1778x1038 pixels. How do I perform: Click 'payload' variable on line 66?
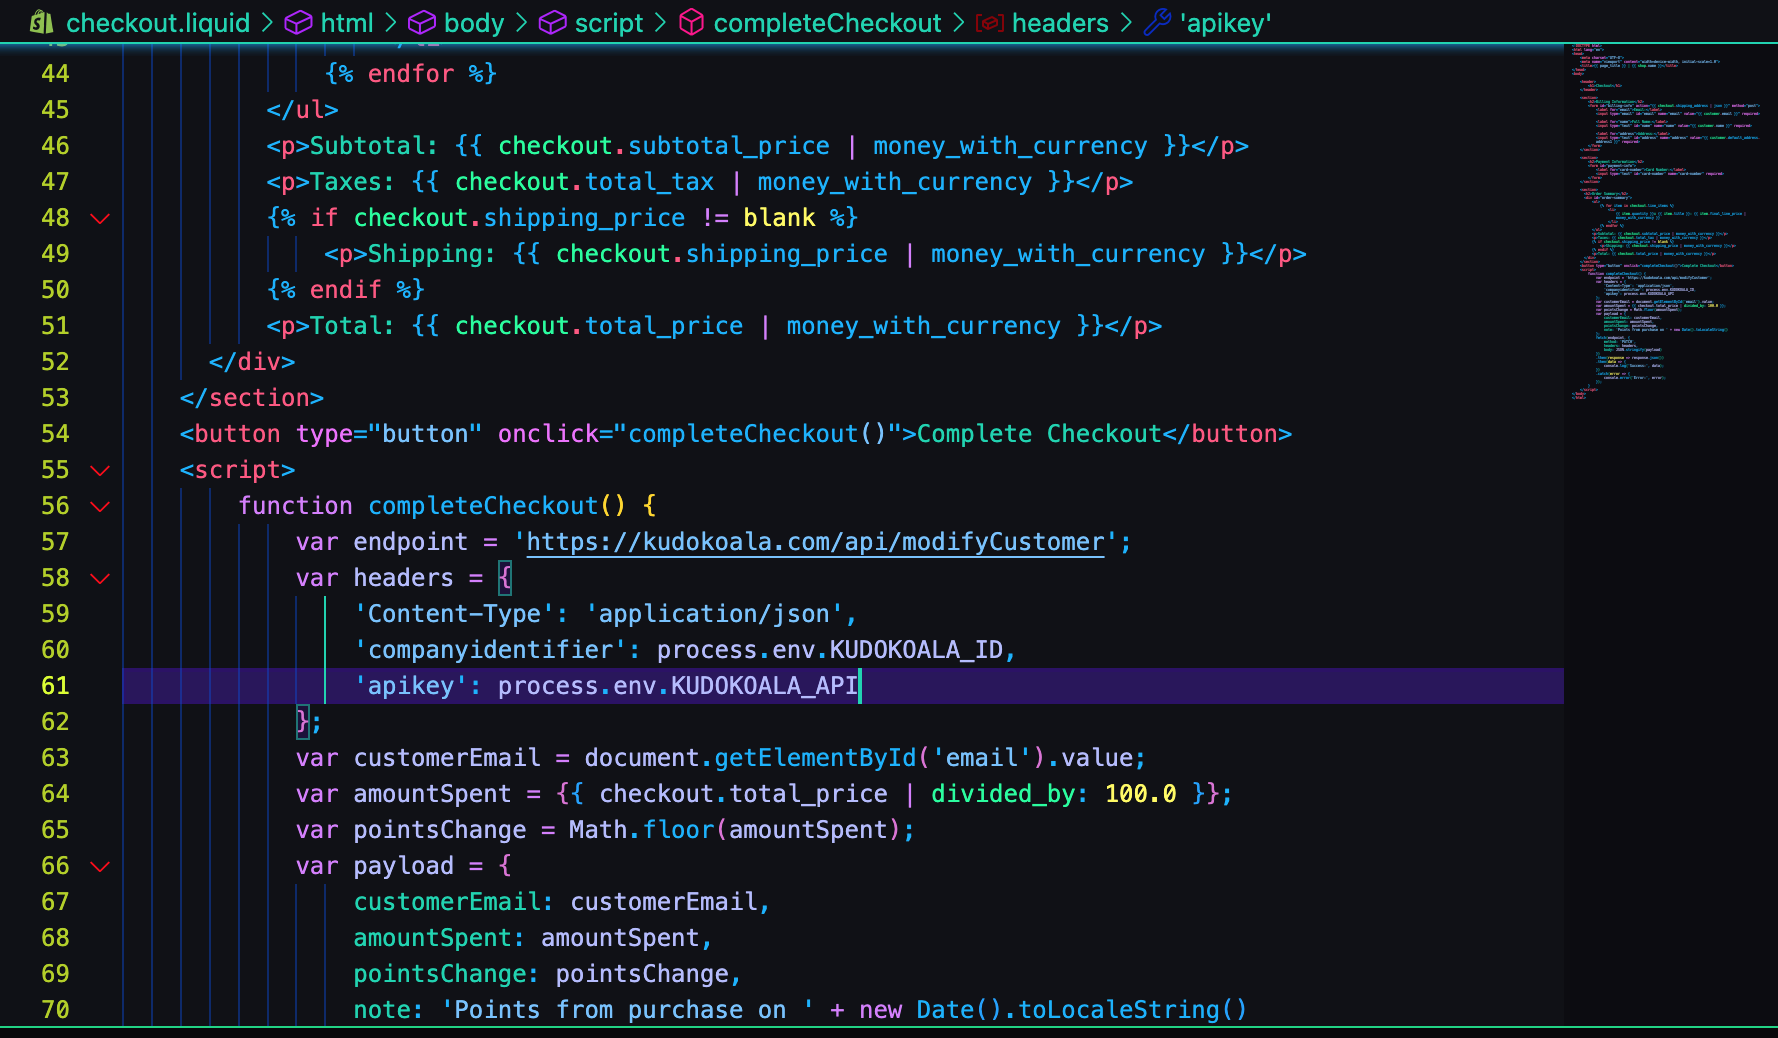click(x=404, y=866)
